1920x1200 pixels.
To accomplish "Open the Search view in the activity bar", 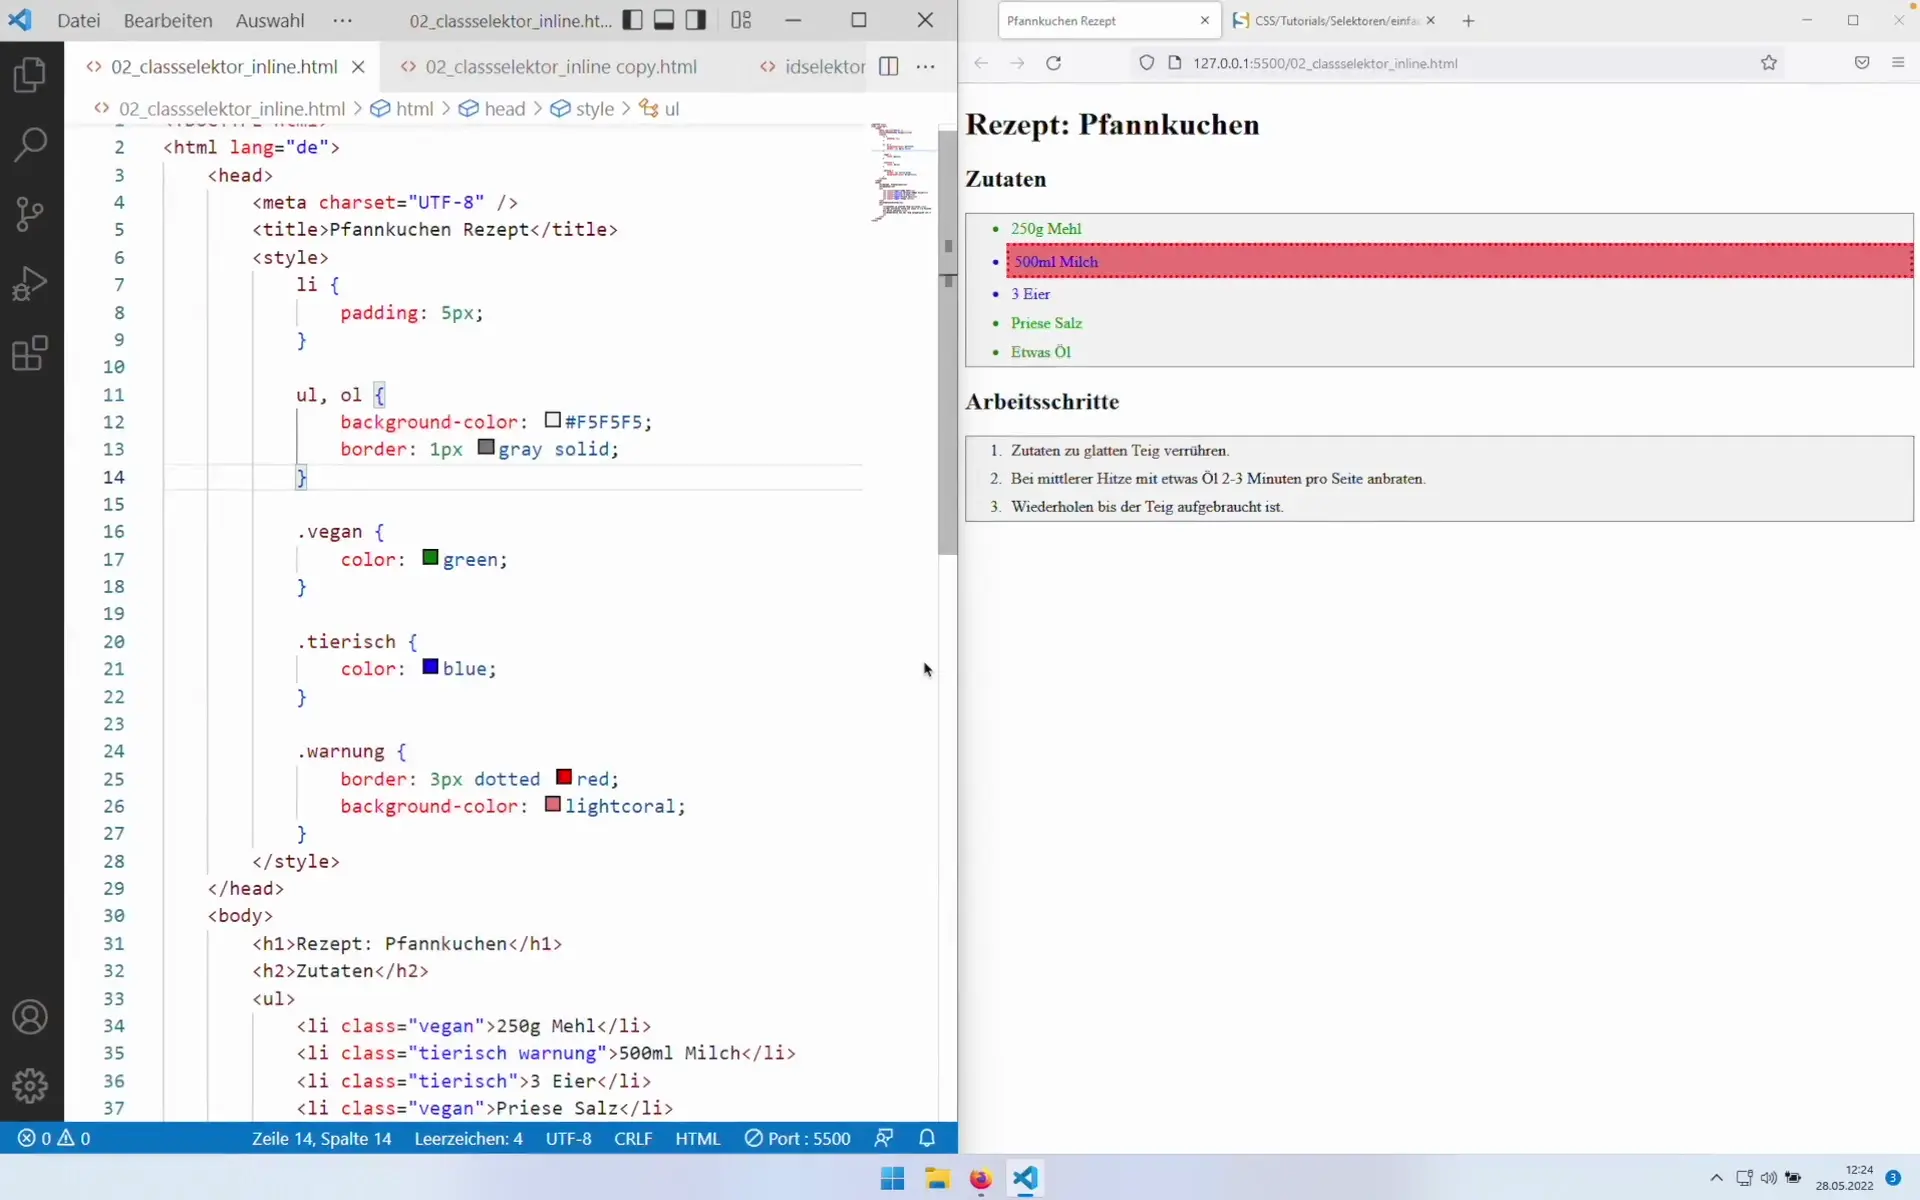I will click(30, 144).
